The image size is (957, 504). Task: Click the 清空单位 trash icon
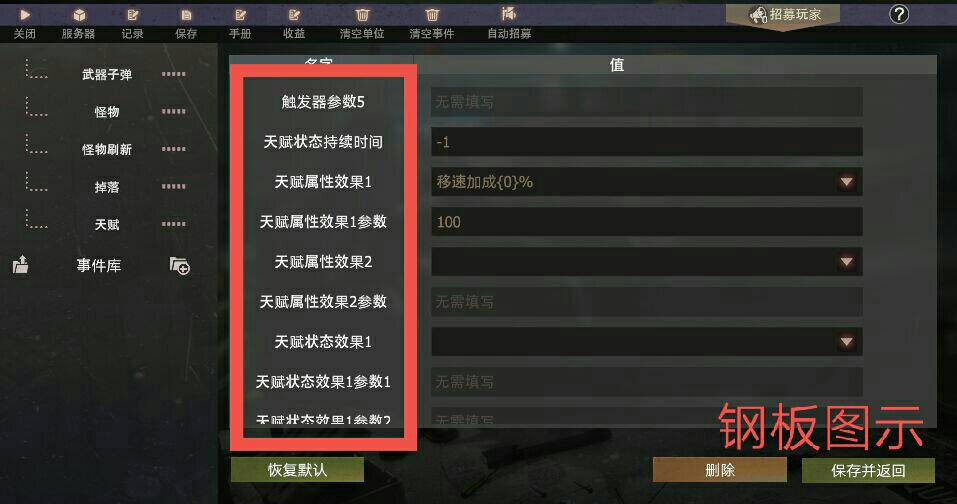[x=362, y=15]
